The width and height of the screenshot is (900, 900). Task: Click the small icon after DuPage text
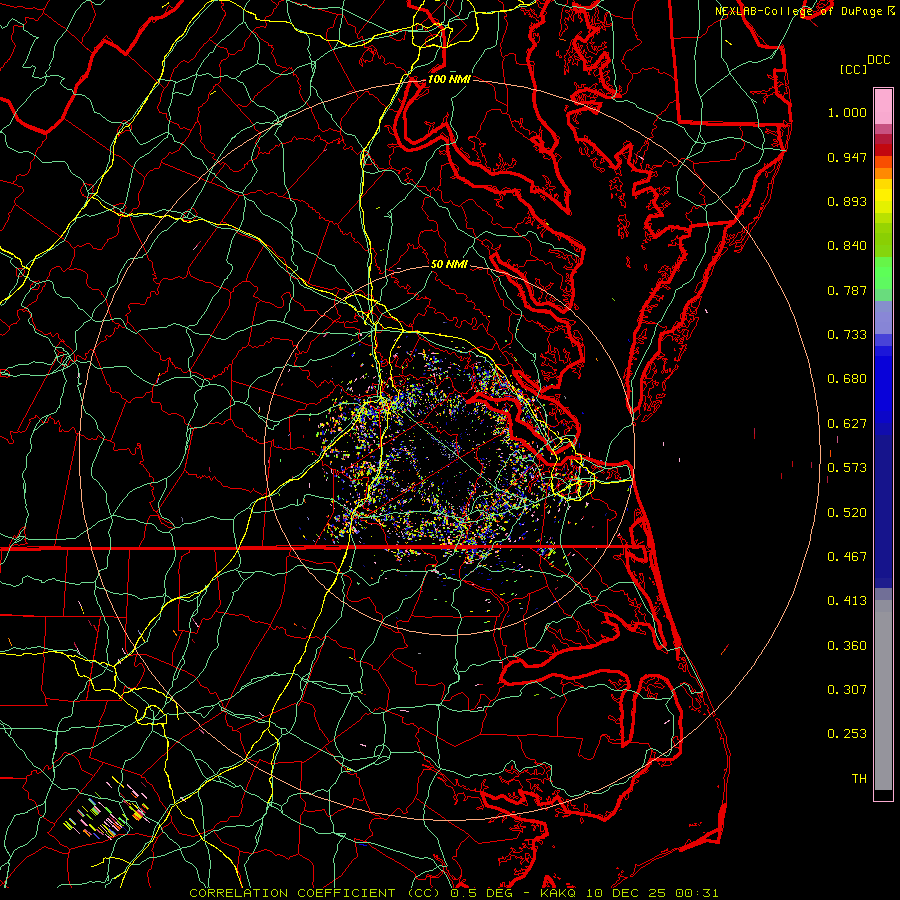[x=891, y=10]
